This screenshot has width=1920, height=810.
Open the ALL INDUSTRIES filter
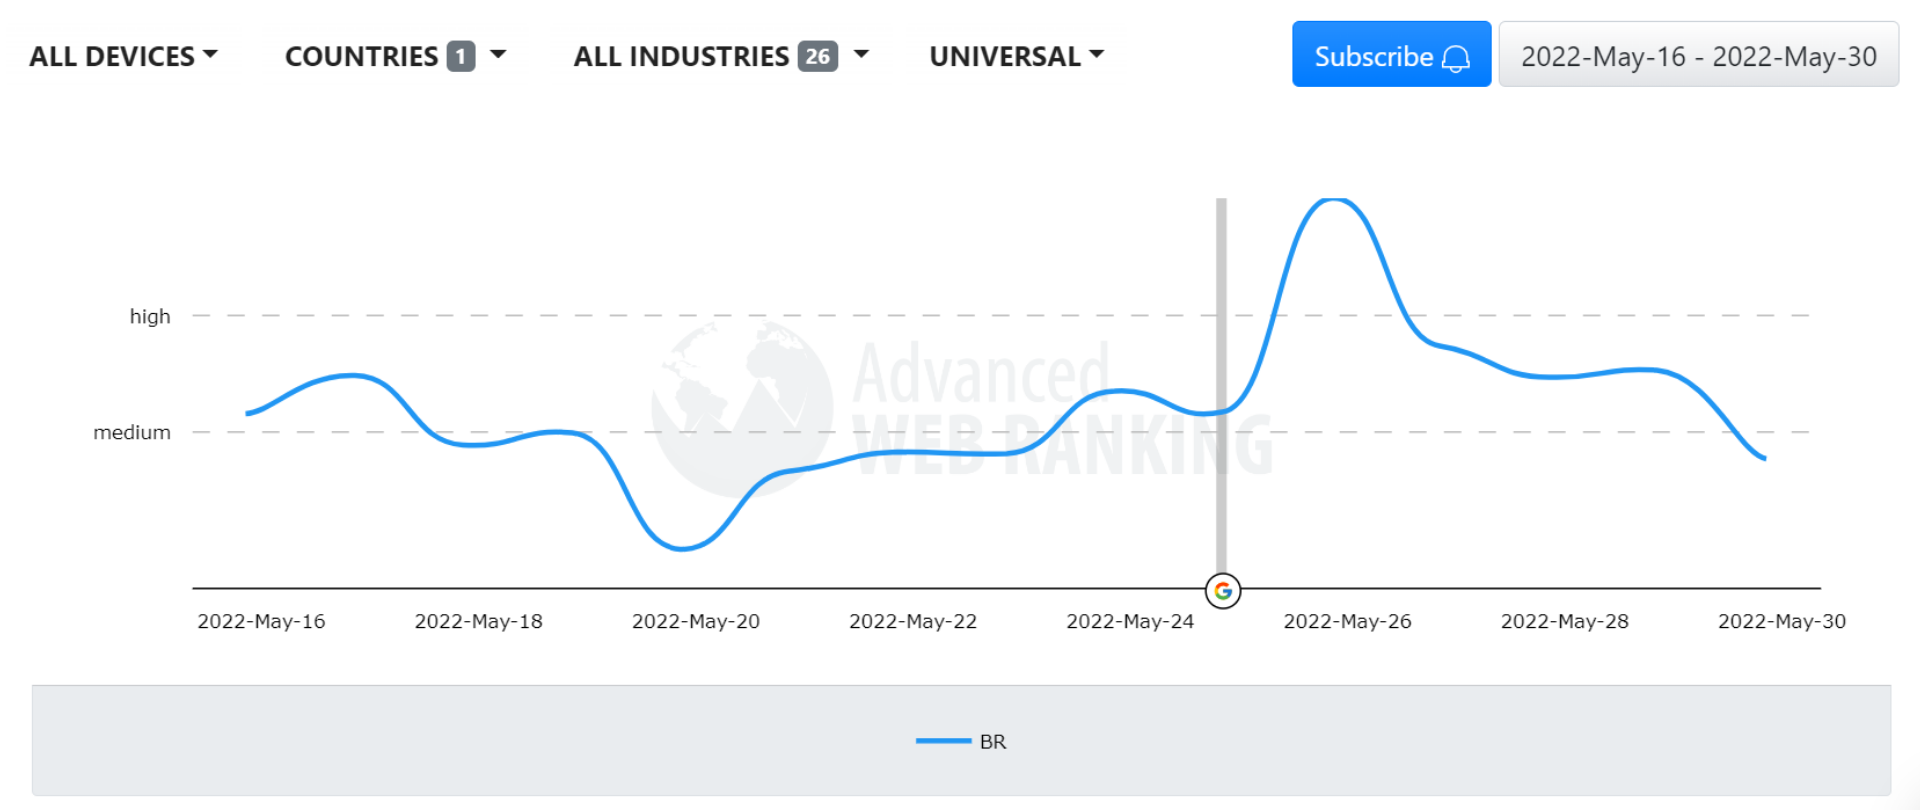pos(682,56)
